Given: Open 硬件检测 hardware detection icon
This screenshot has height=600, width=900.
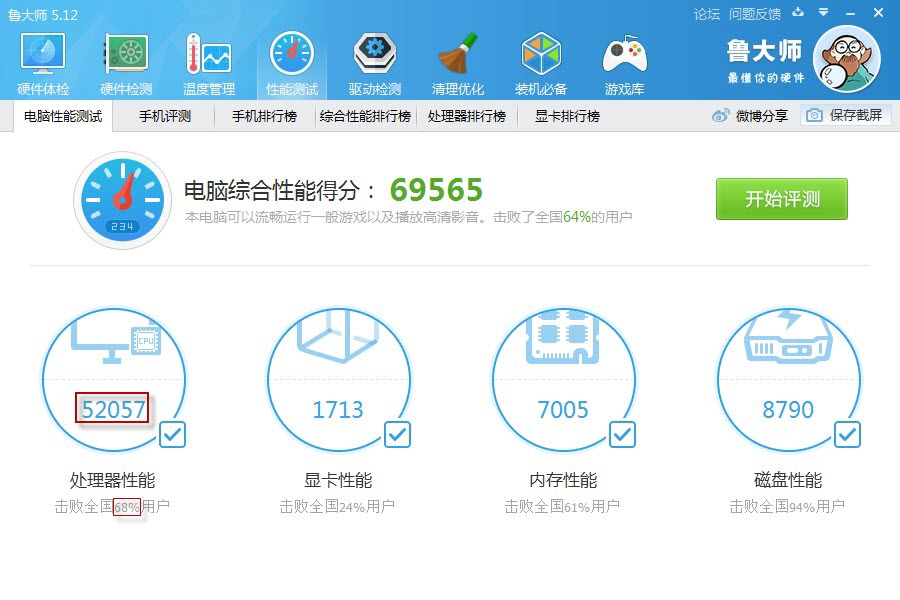Looking at the screenshot, I should 126,53.
